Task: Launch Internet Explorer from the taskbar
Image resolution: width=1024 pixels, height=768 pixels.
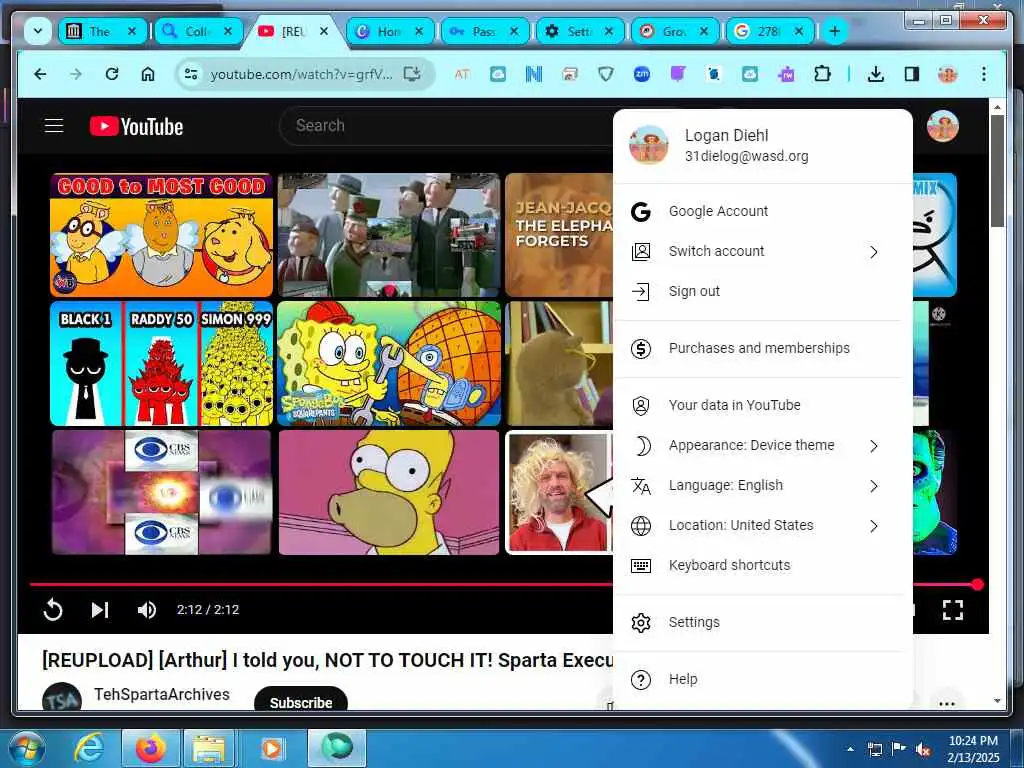Action: click(x=89, y=748)
